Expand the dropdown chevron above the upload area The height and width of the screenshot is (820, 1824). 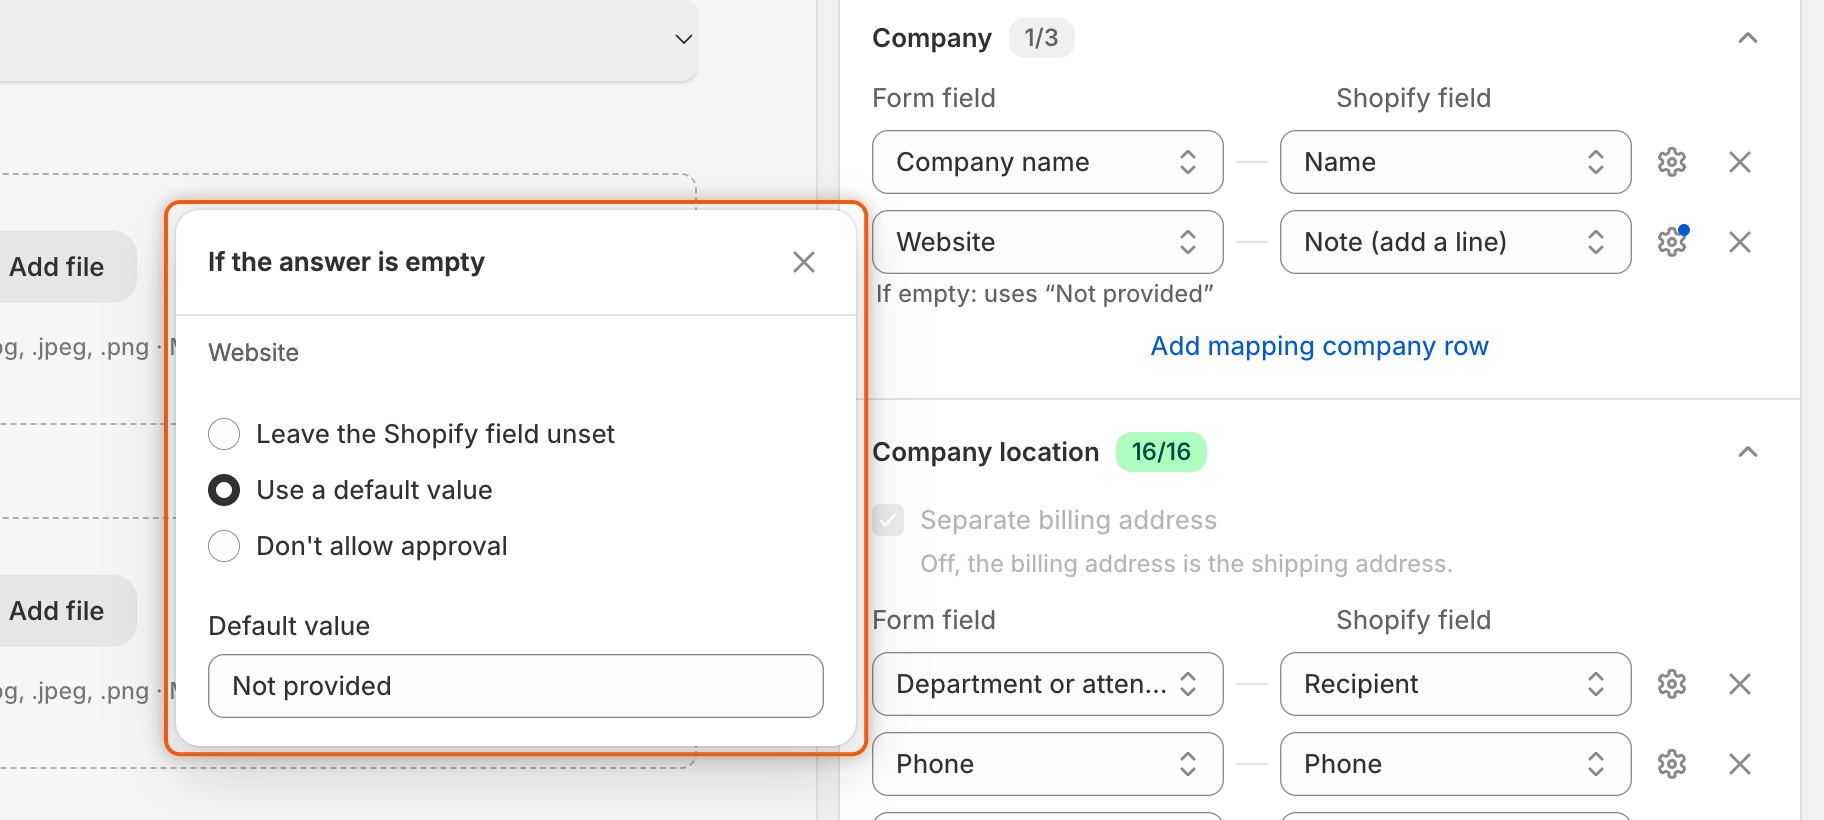(x=684, y=39)
